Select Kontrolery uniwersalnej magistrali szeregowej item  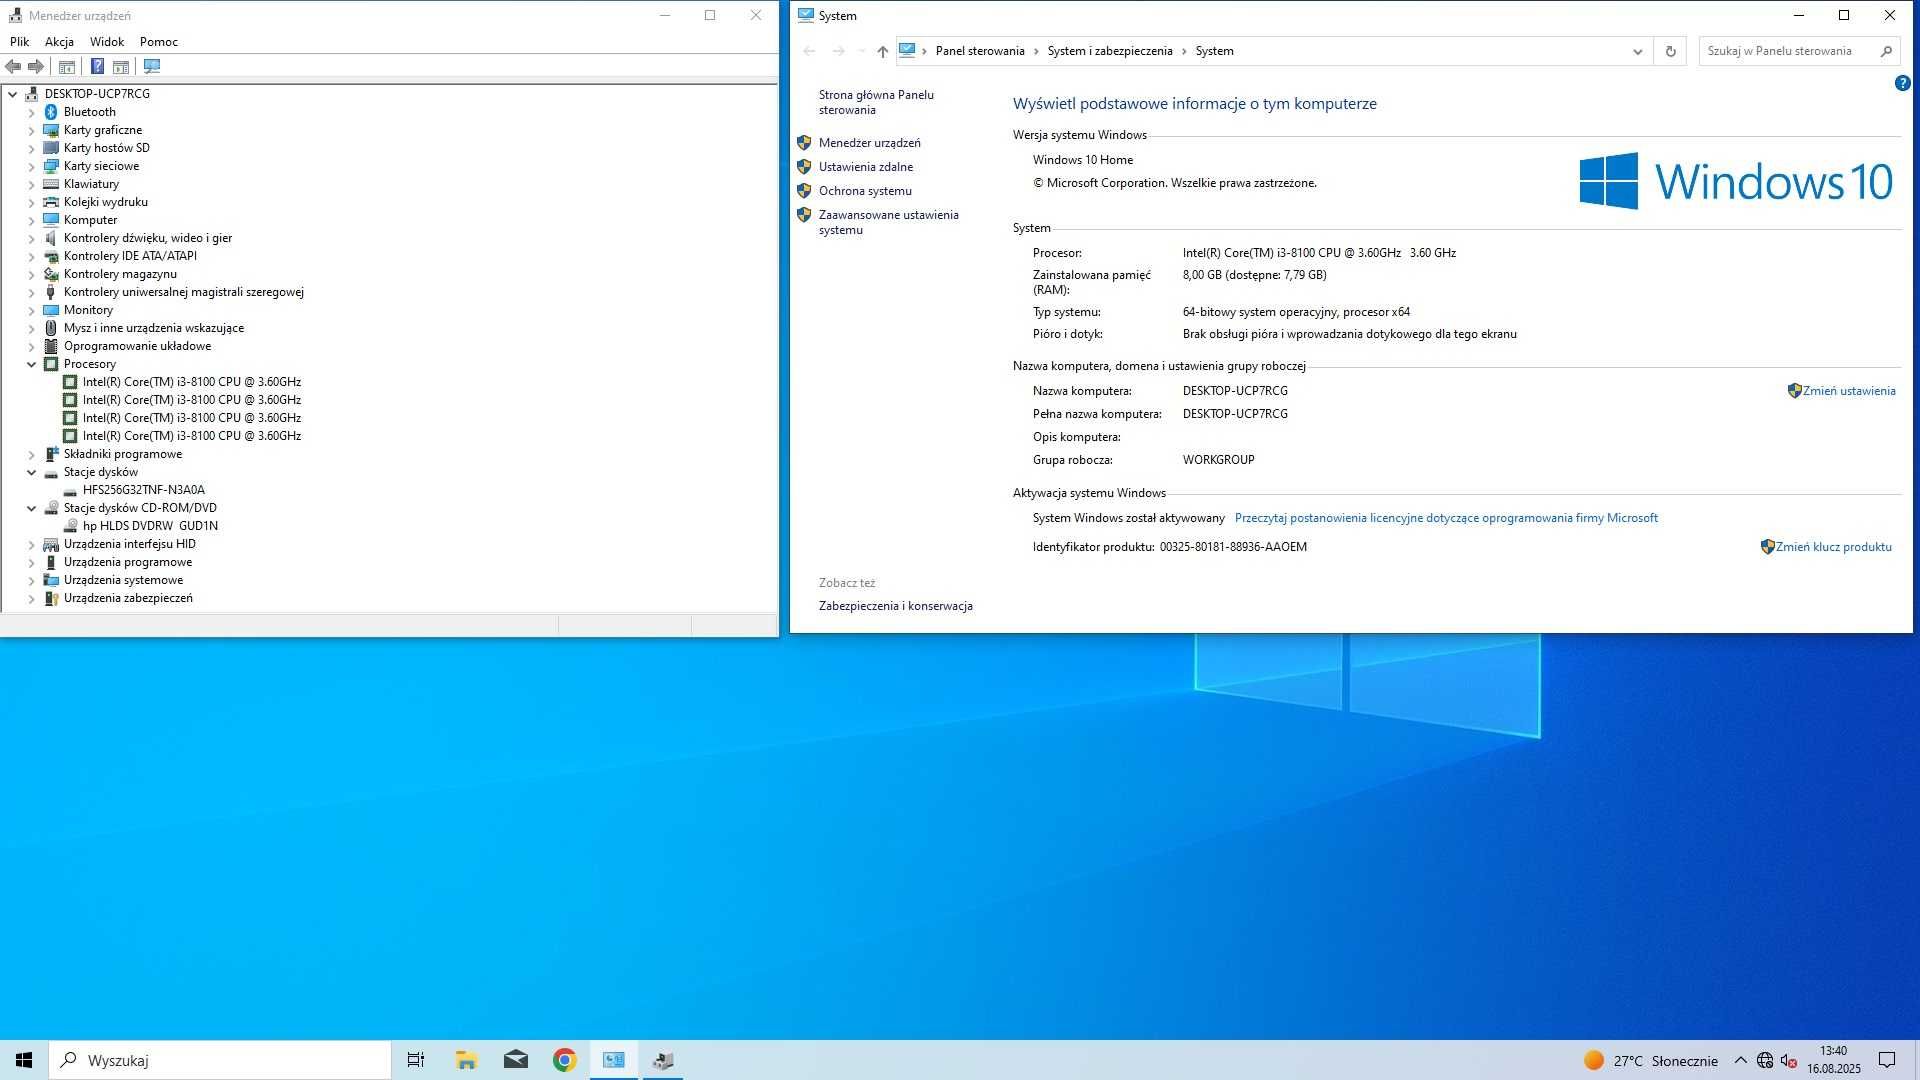pos(183,292)
